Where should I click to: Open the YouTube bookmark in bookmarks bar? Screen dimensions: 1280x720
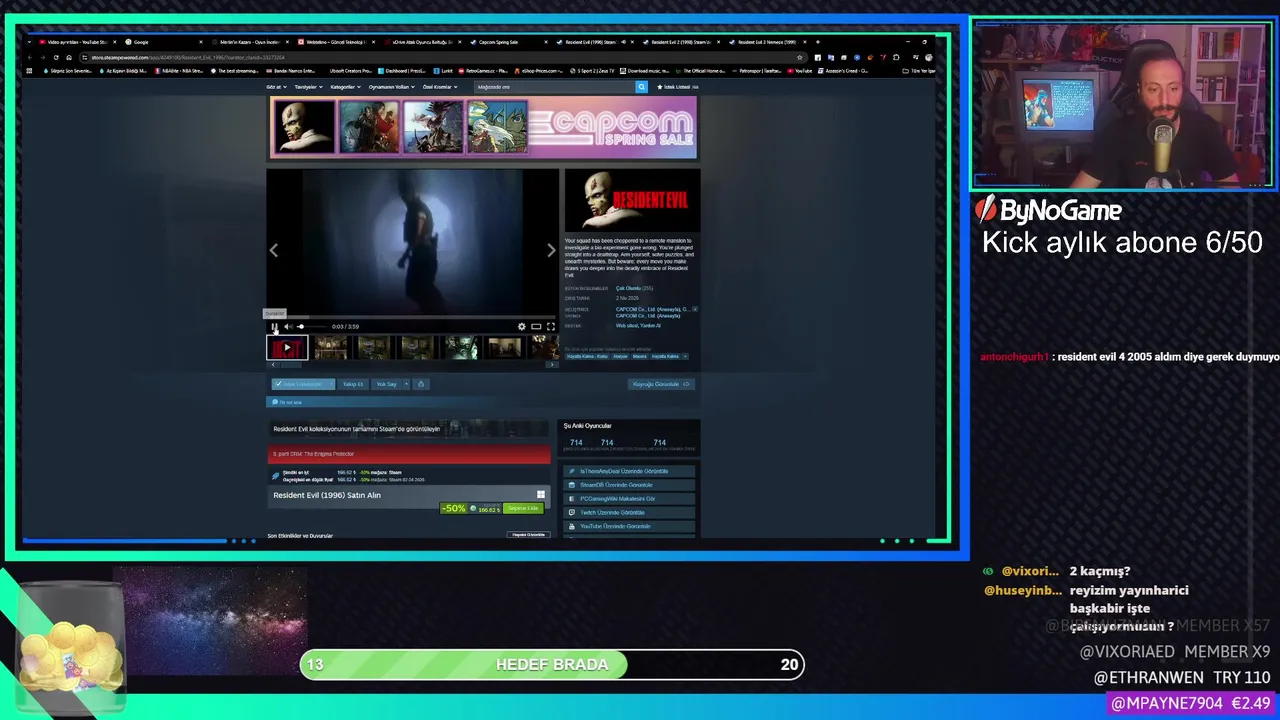tap(800, 71)
